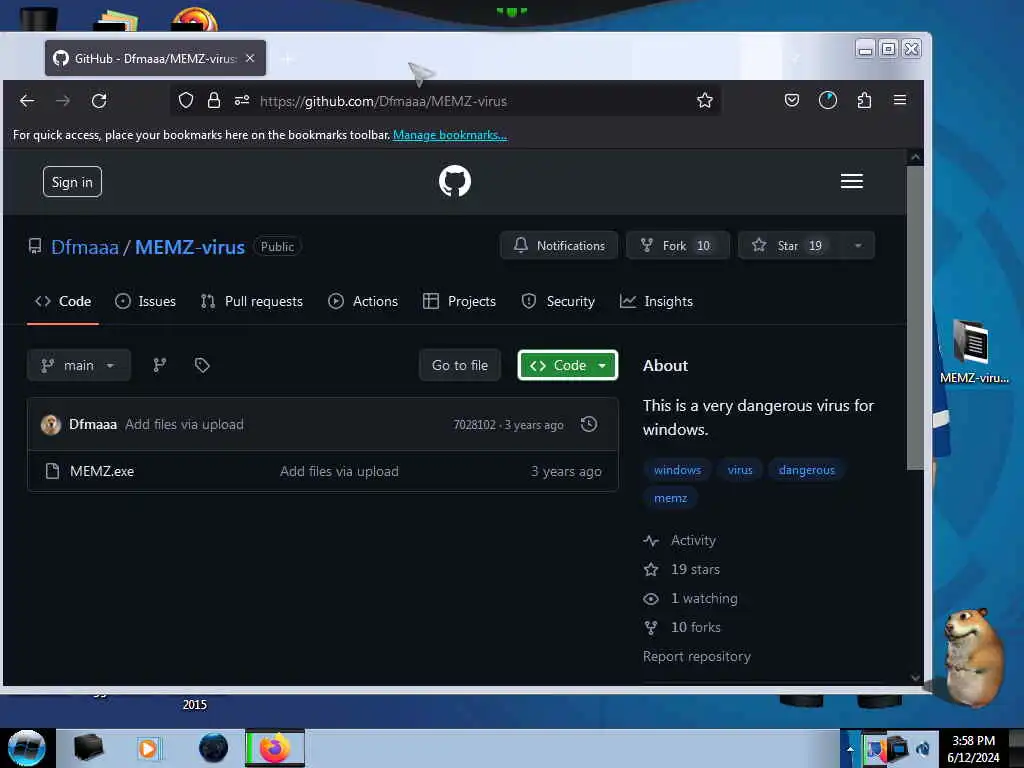Click the windows topic tag
Screen dimensions: 1024x768
pos(677,470)
